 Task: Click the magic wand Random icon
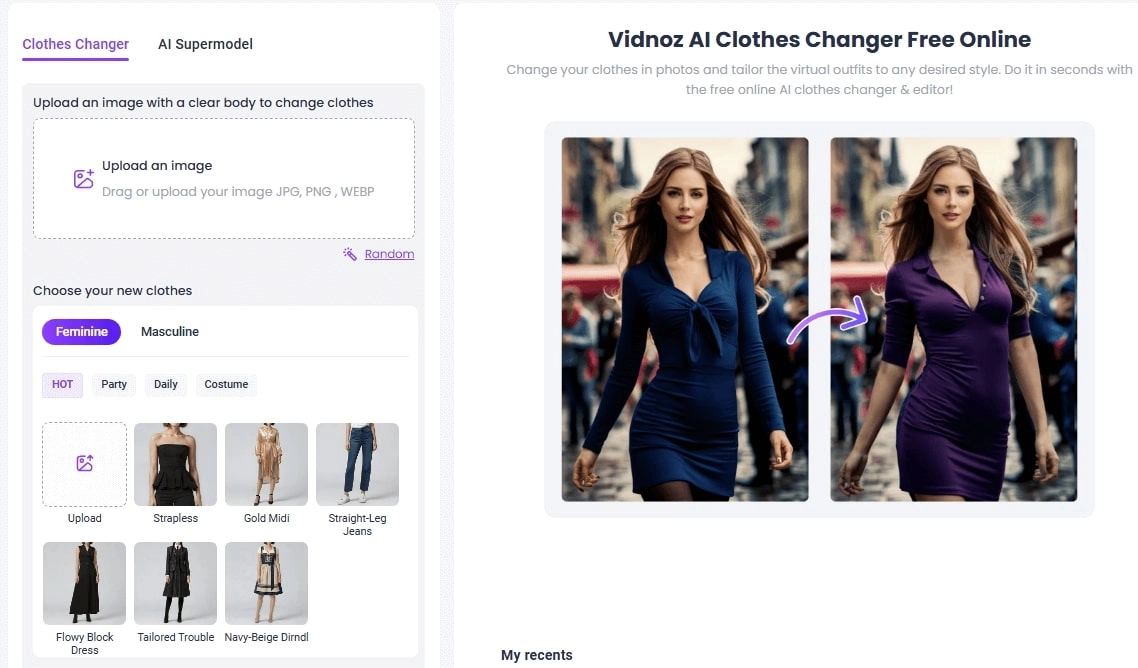point(350,254)
